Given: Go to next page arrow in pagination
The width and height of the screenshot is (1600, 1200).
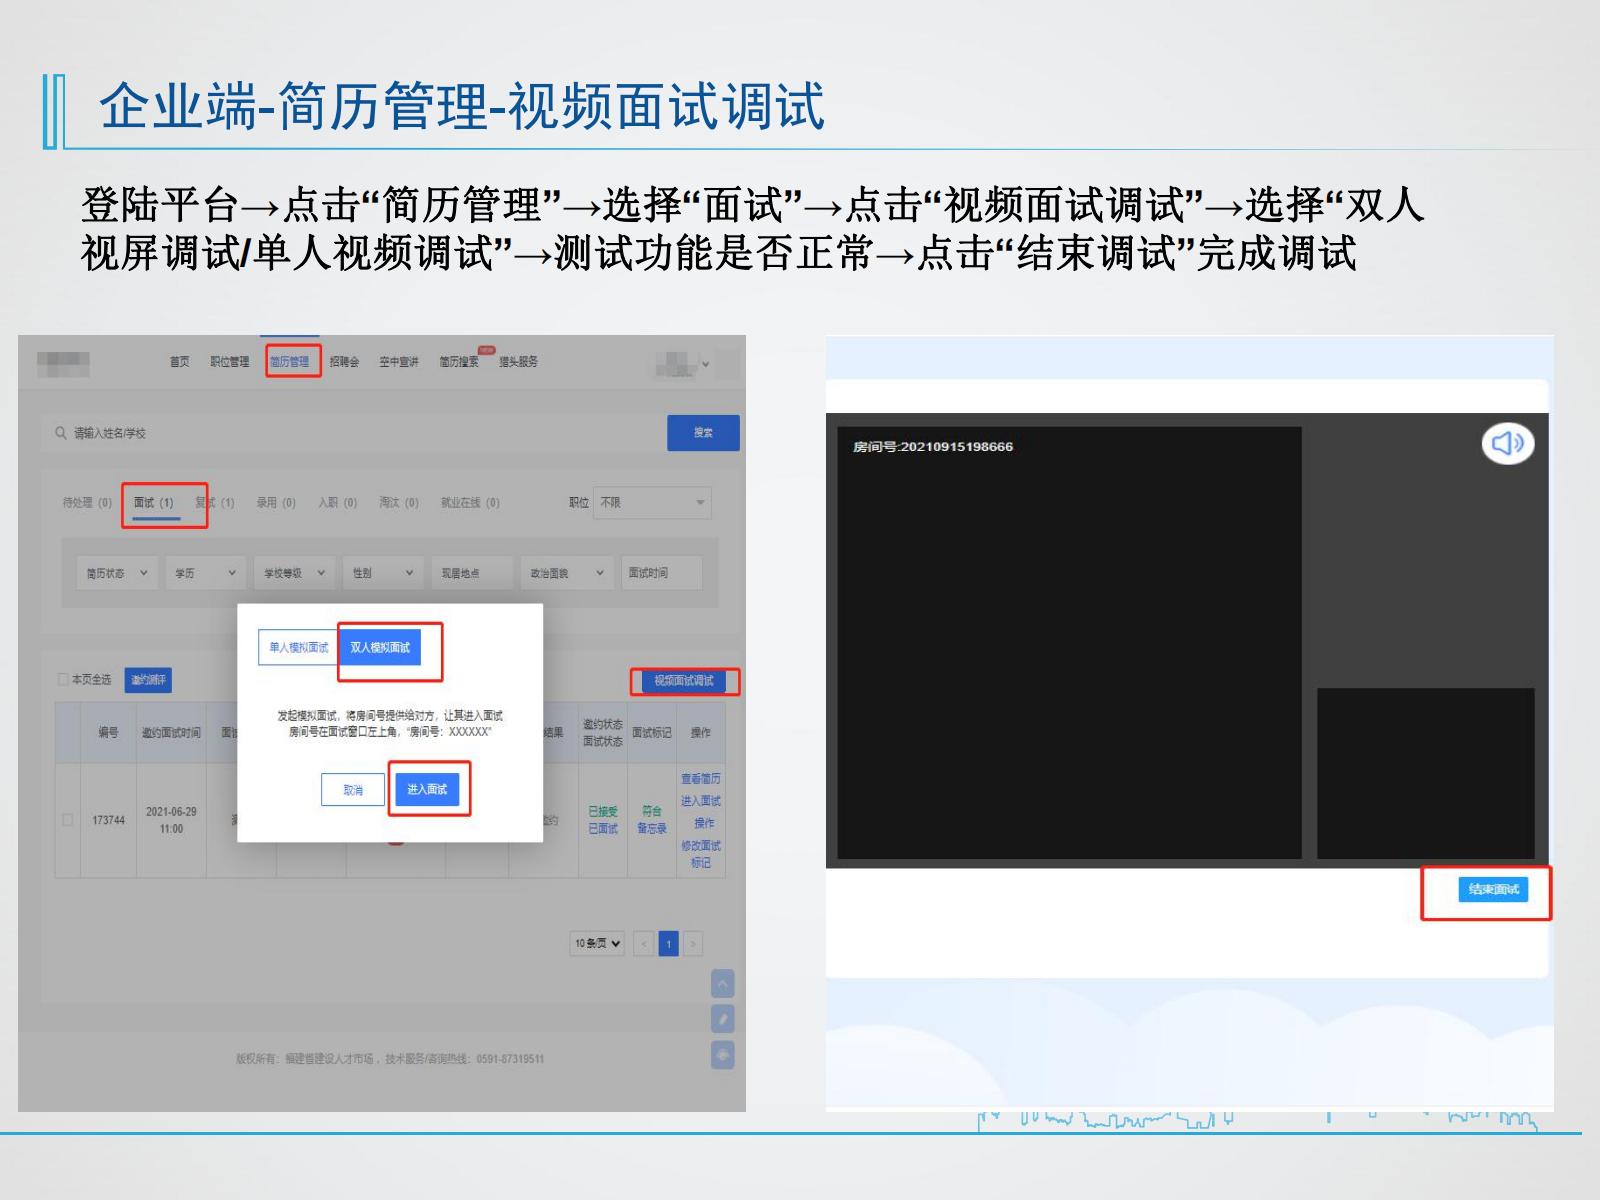Looking at the screenshot, I should click(x=692, y=943).
